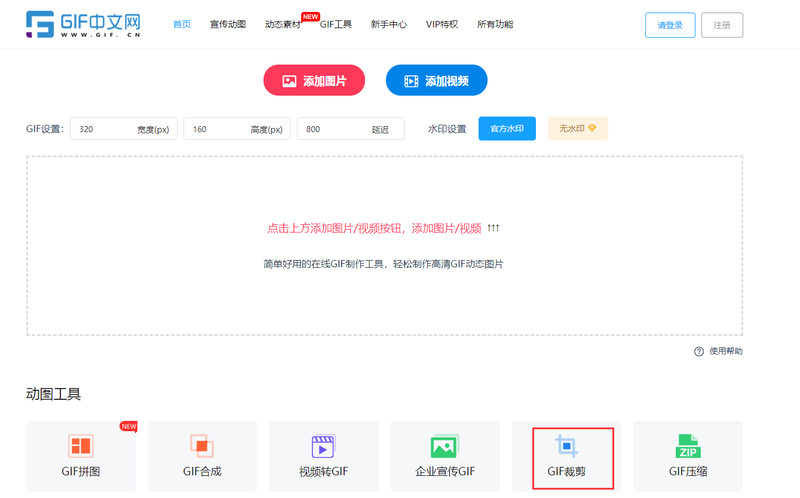Click the diamond VIP icon on 无水印
The image size is (800, 498).
pos(592,128)
